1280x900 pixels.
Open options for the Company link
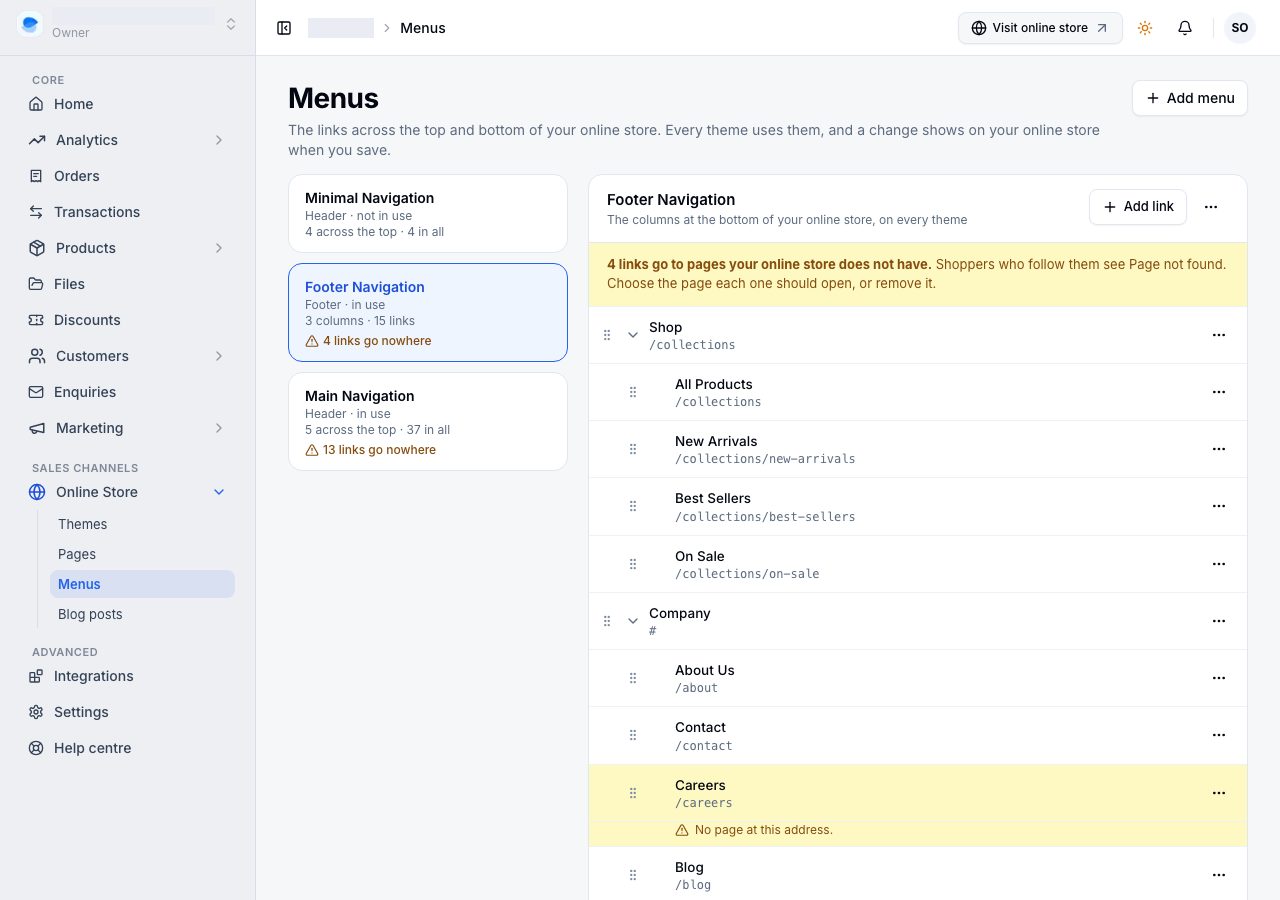point(1219,621)
